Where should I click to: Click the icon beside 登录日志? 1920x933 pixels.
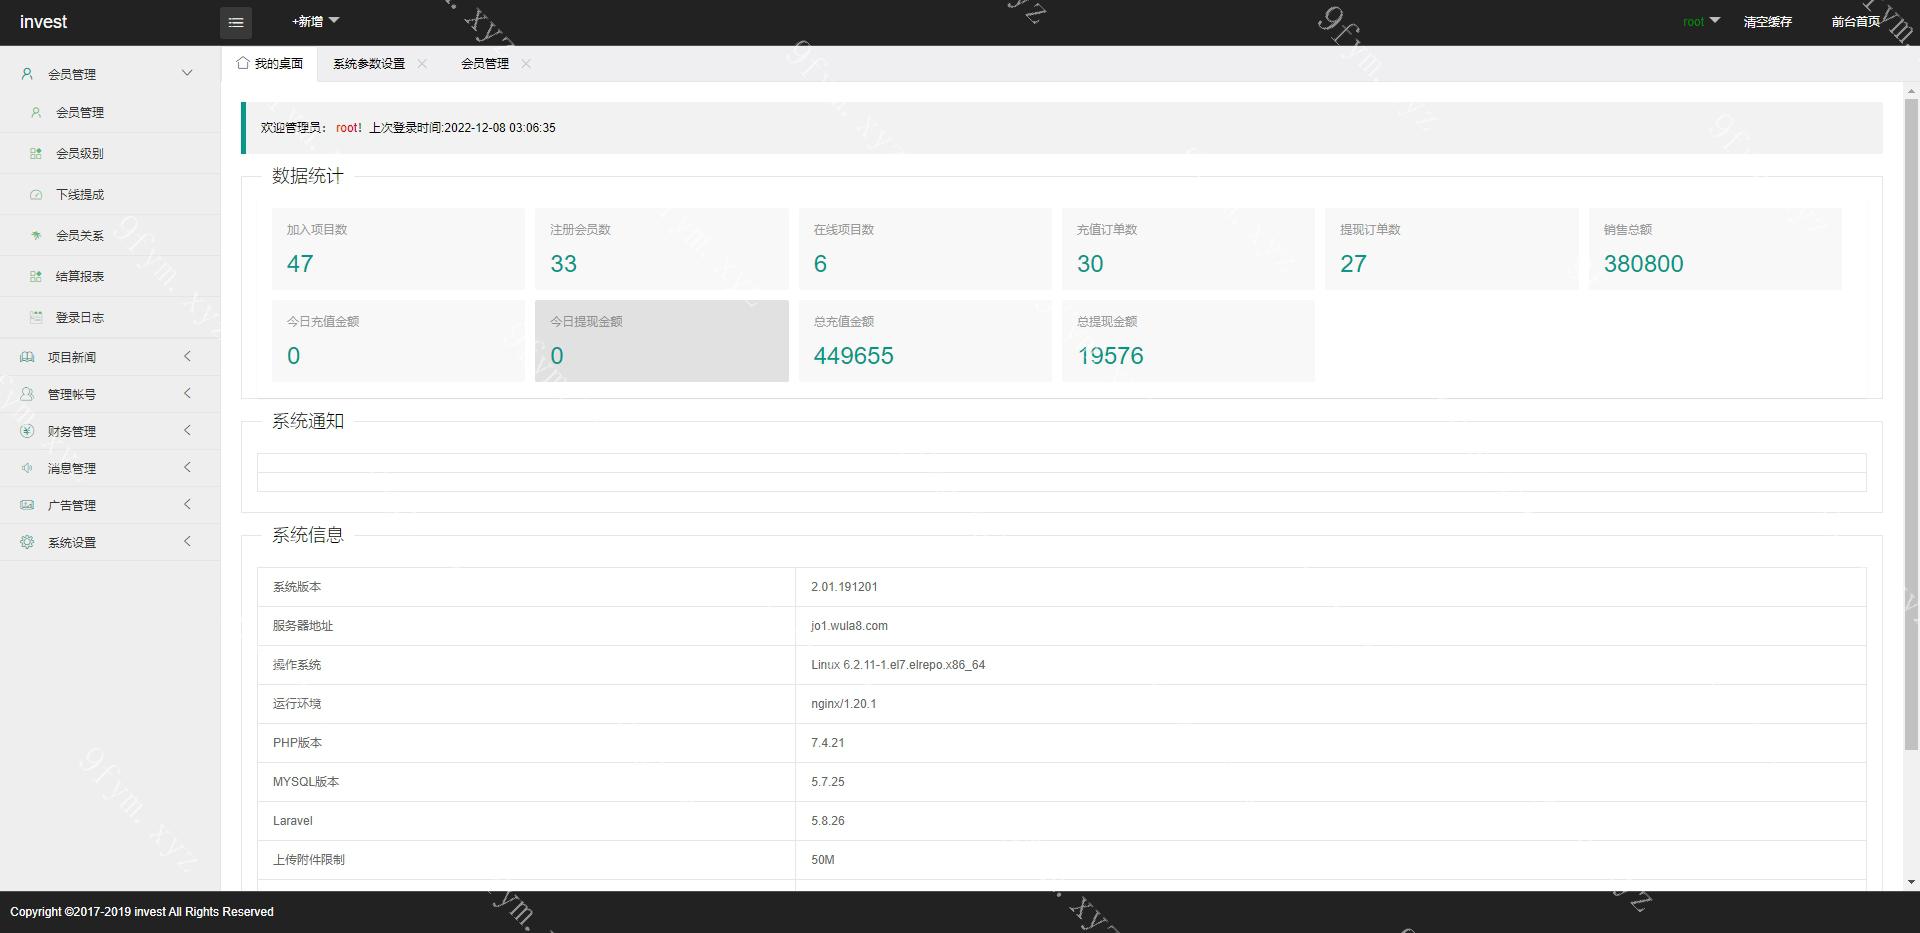36,317
